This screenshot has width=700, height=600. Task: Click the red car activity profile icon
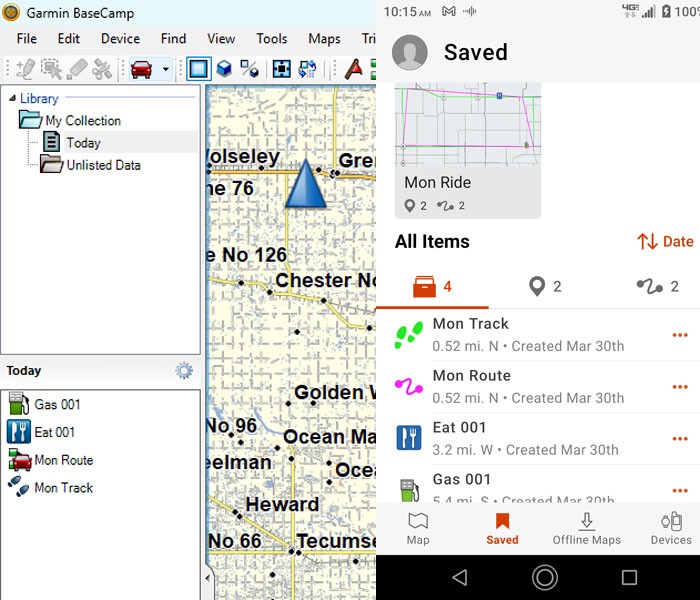coord(141,69)
